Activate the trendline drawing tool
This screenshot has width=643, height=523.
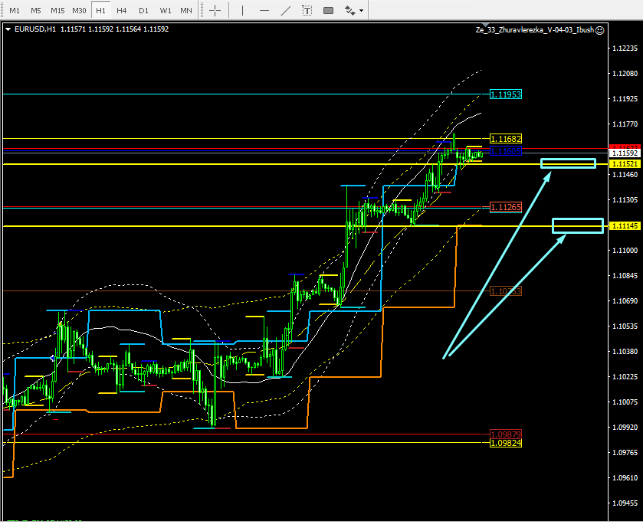pos(286,10)
